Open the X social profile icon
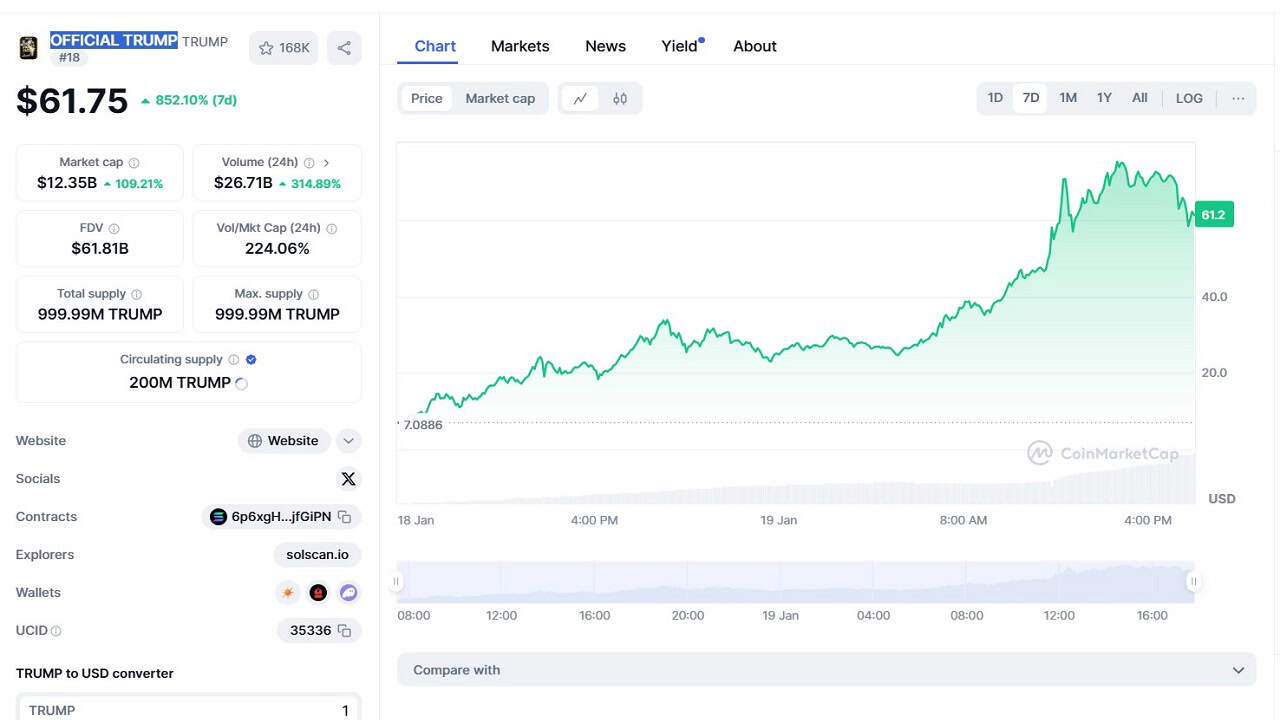Screen dimensions: 1280x720 pyautogui.click(x=348, y=479)
